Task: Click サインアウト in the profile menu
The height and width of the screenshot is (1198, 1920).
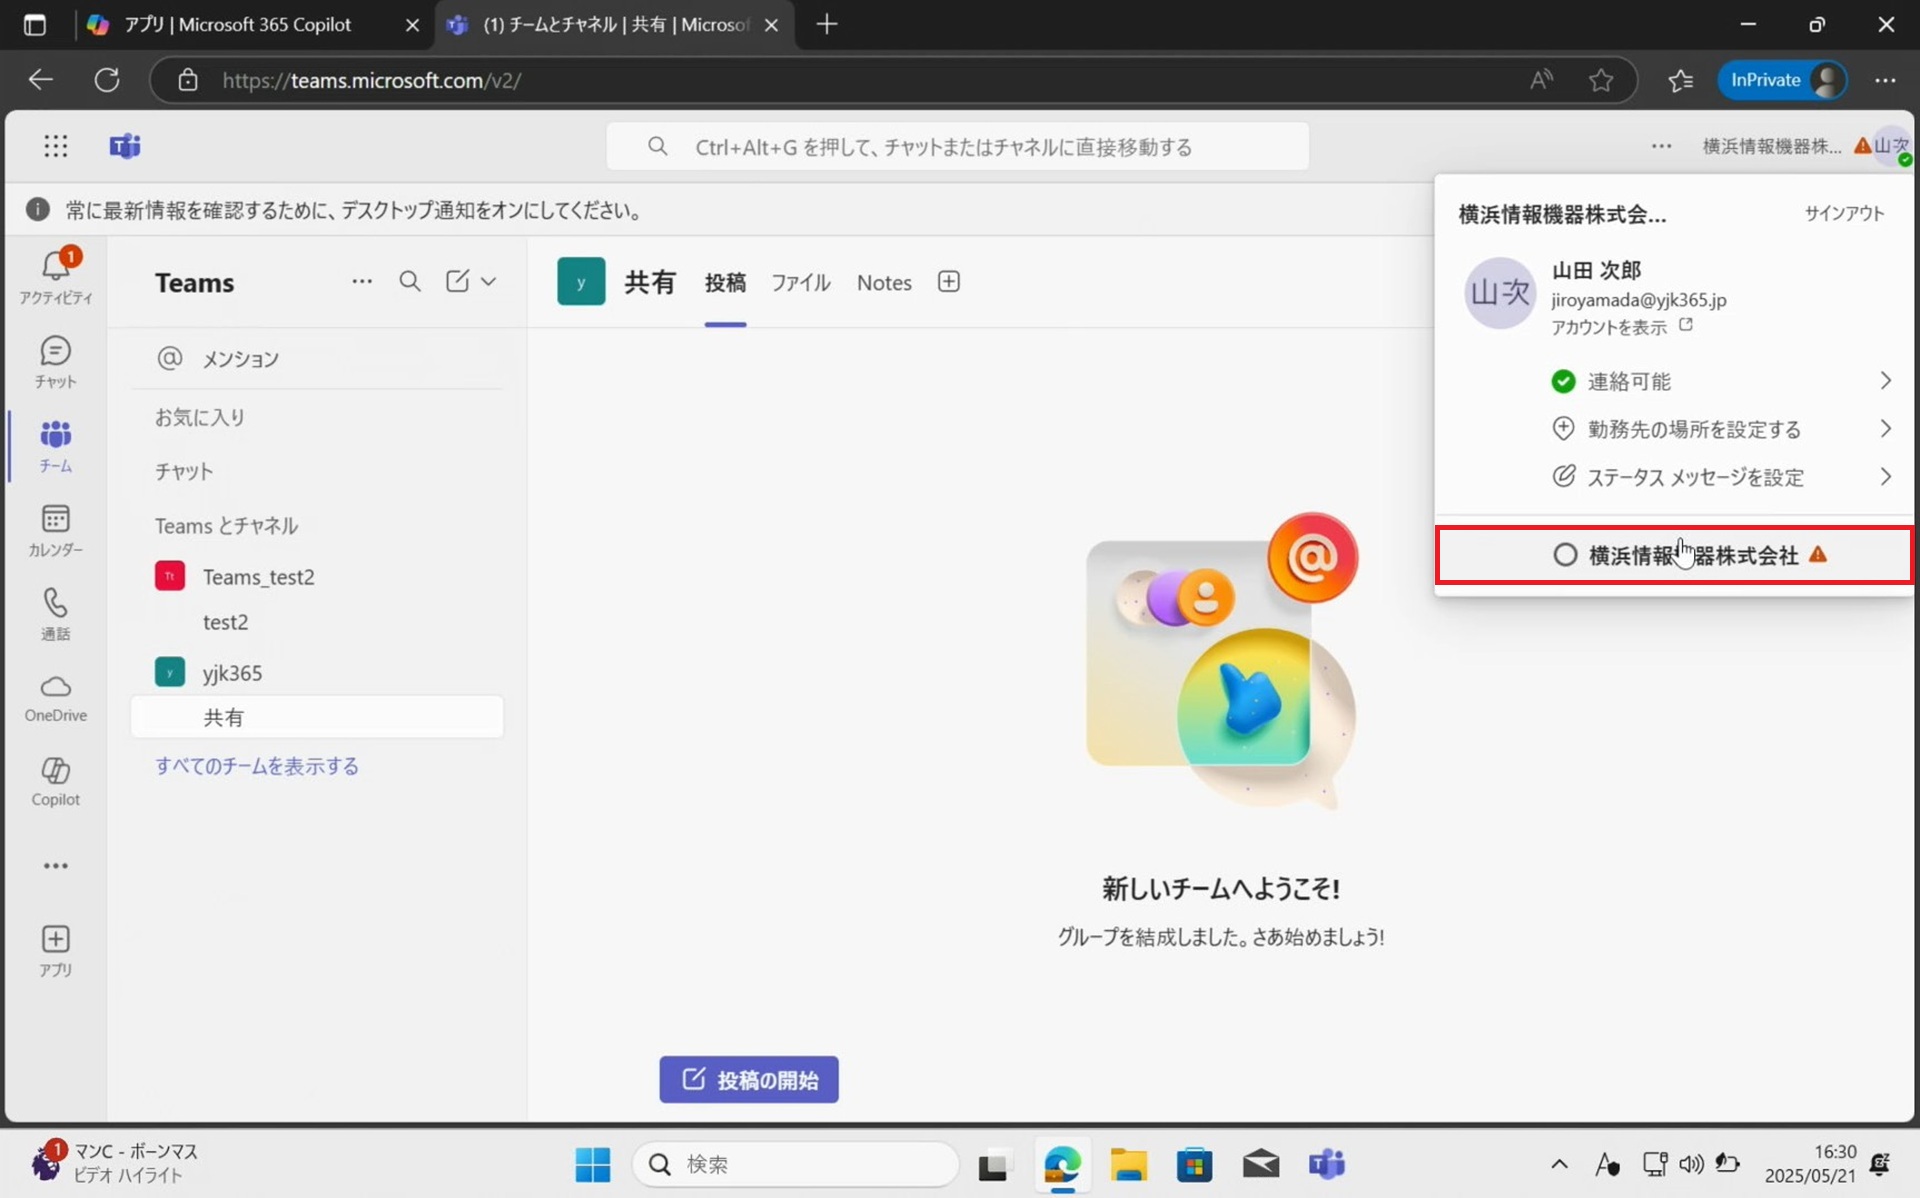Action: [x=1844, y=213]
